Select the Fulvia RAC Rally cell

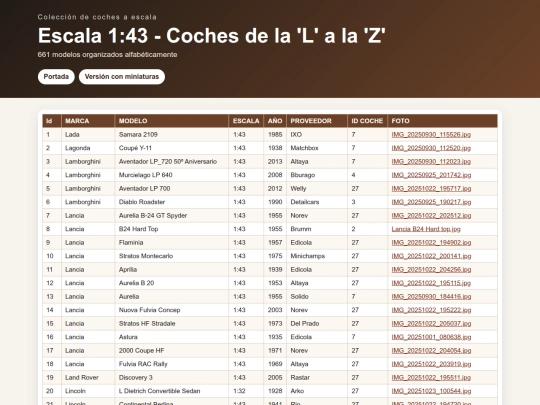click(x=172, y=364)
